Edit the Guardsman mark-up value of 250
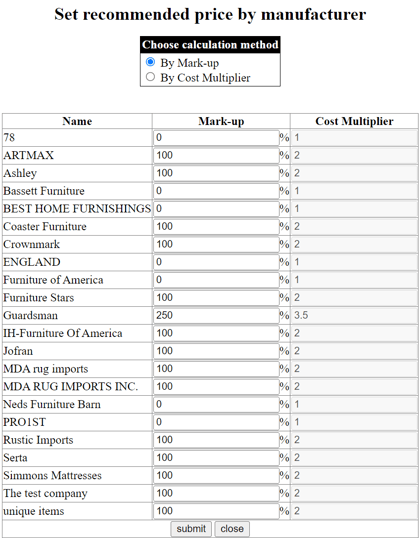This screenshot has height=538, width=419. click(216, 315)
